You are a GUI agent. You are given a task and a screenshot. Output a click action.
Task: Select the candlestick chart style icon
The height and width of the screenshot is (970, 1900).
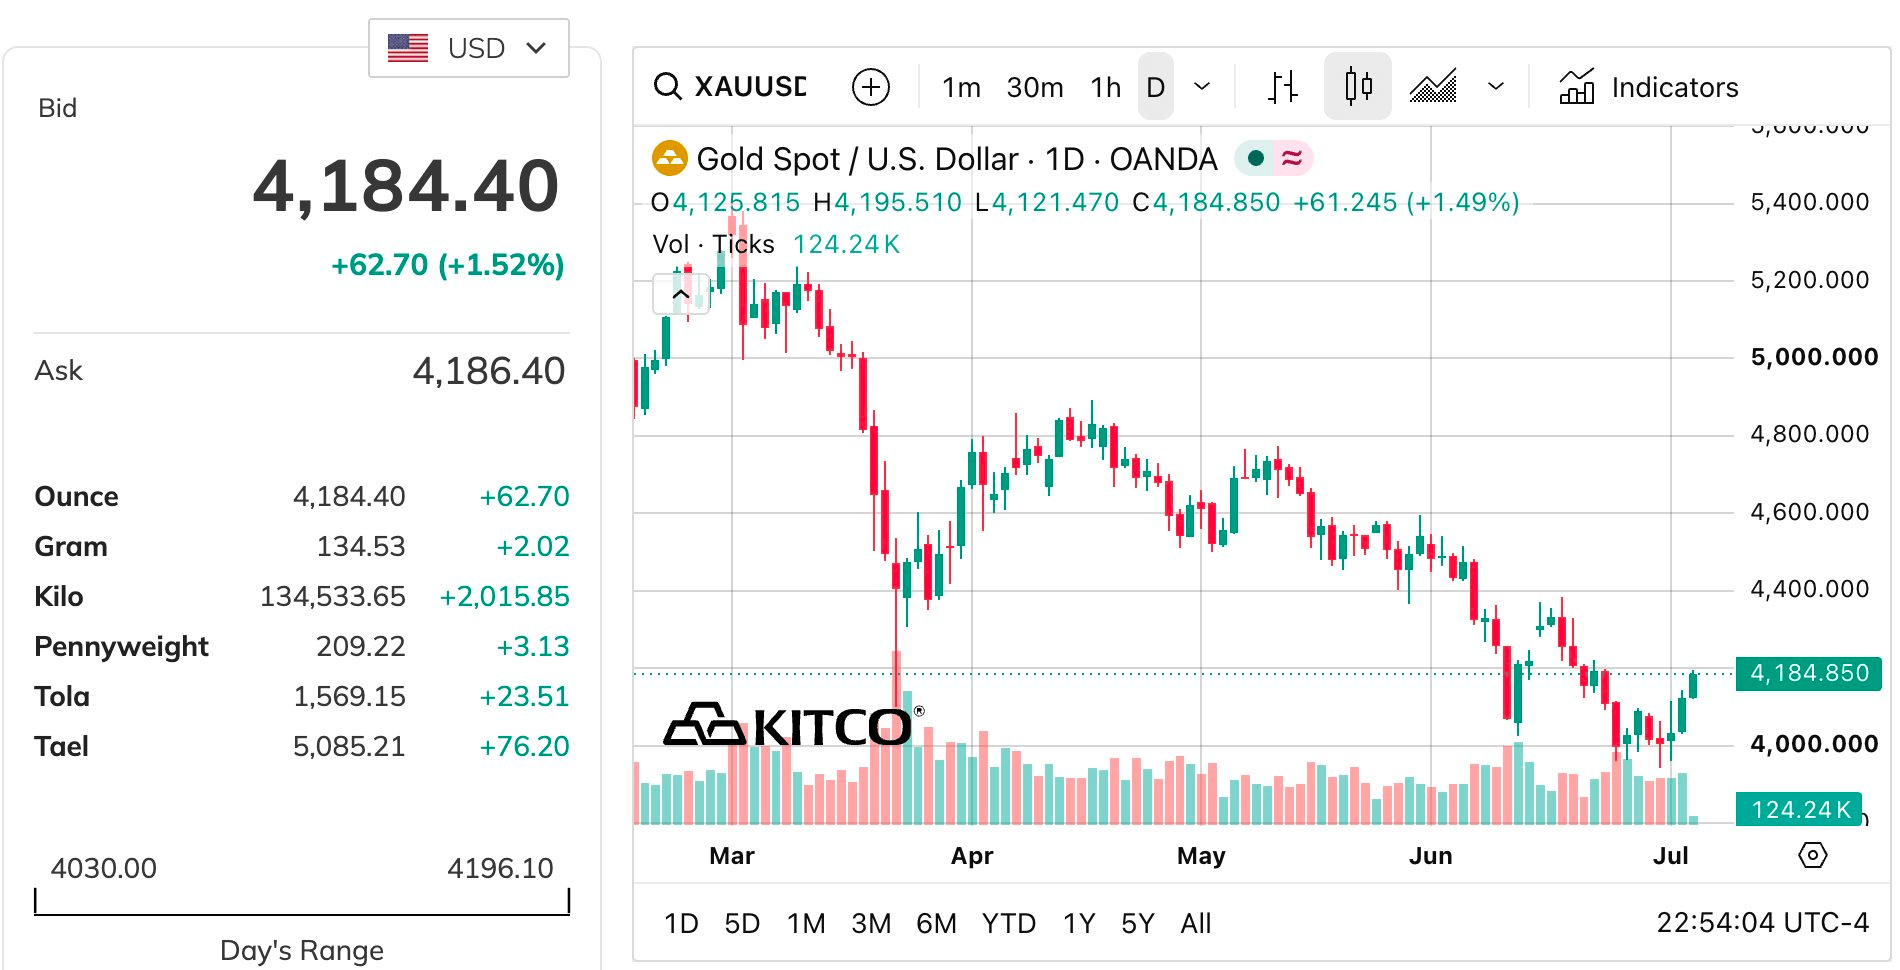(x=1358, y=87)
